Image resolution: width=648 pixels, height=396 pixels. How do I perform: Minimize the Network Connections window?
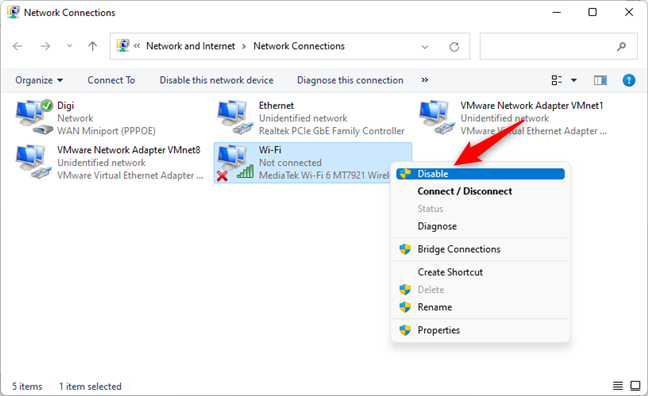click(557, 12)
